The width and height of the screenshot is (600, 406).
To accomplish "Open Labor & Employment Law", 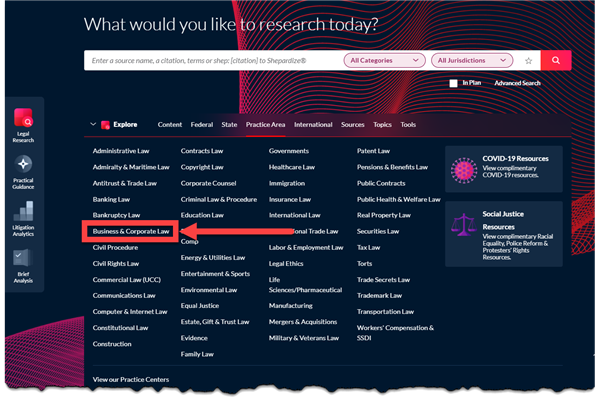I will click(x=306, y=248).
